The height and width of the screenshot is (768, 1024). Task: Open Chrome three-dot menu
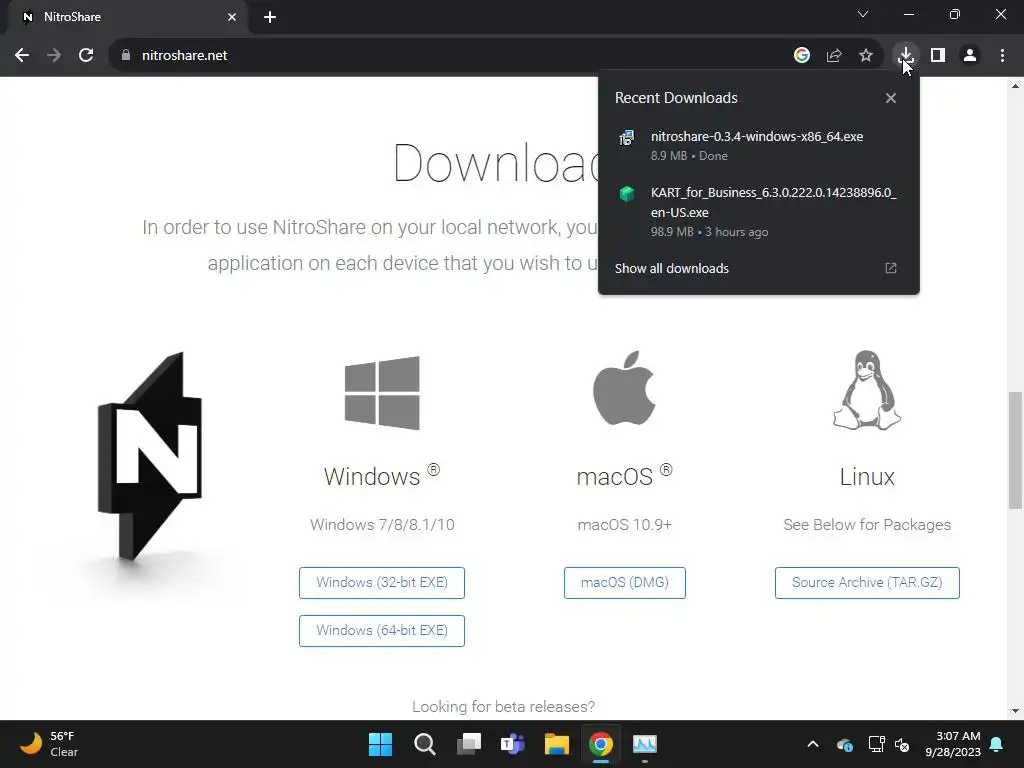click(x=1002, y=56)
